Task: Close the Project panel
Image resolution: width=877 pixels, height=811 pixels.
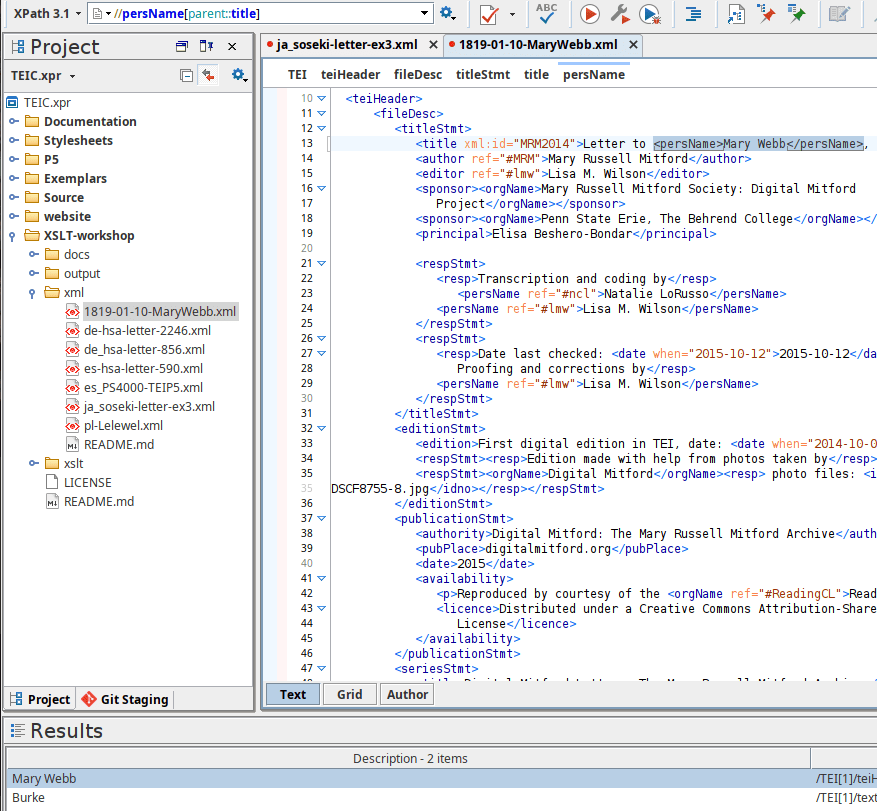Action: pyautogui.click(x=232, y=46)
